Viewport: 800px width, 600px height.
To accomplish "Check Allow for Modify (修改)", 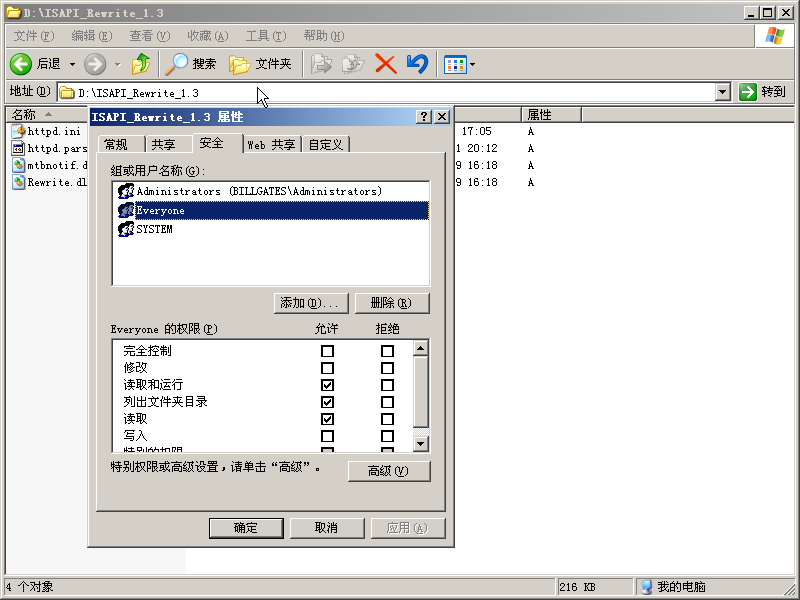I will (328, 368).
